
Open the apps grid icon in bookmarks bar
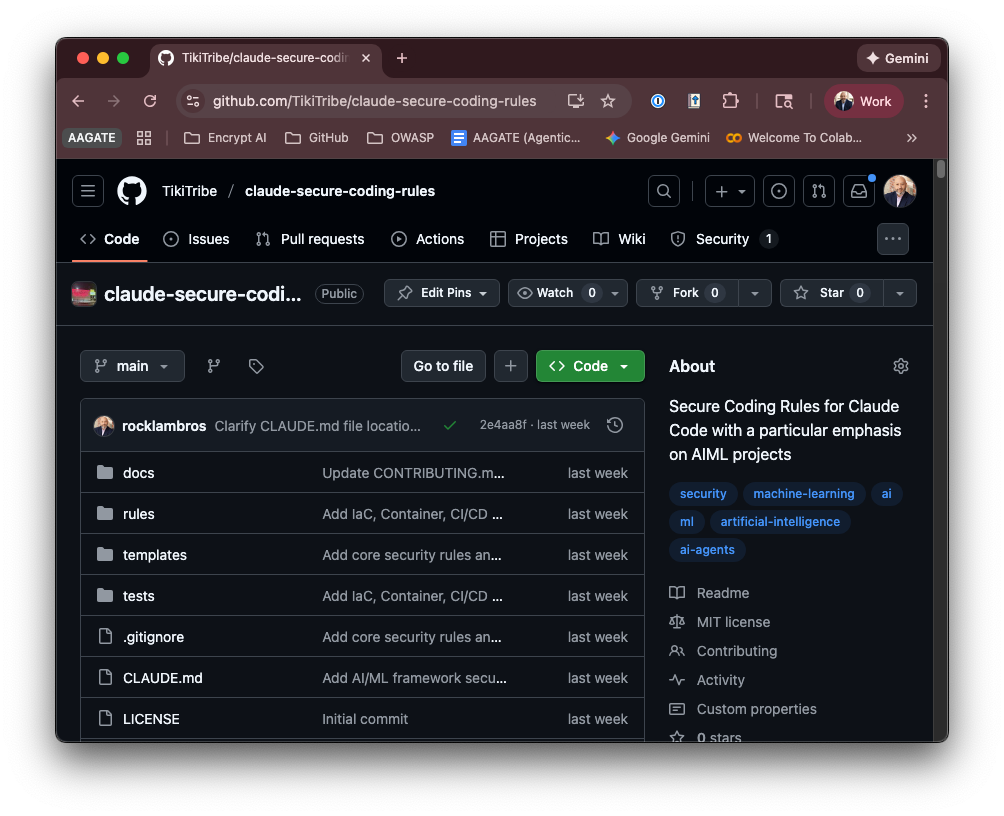(x=144, y=138)
